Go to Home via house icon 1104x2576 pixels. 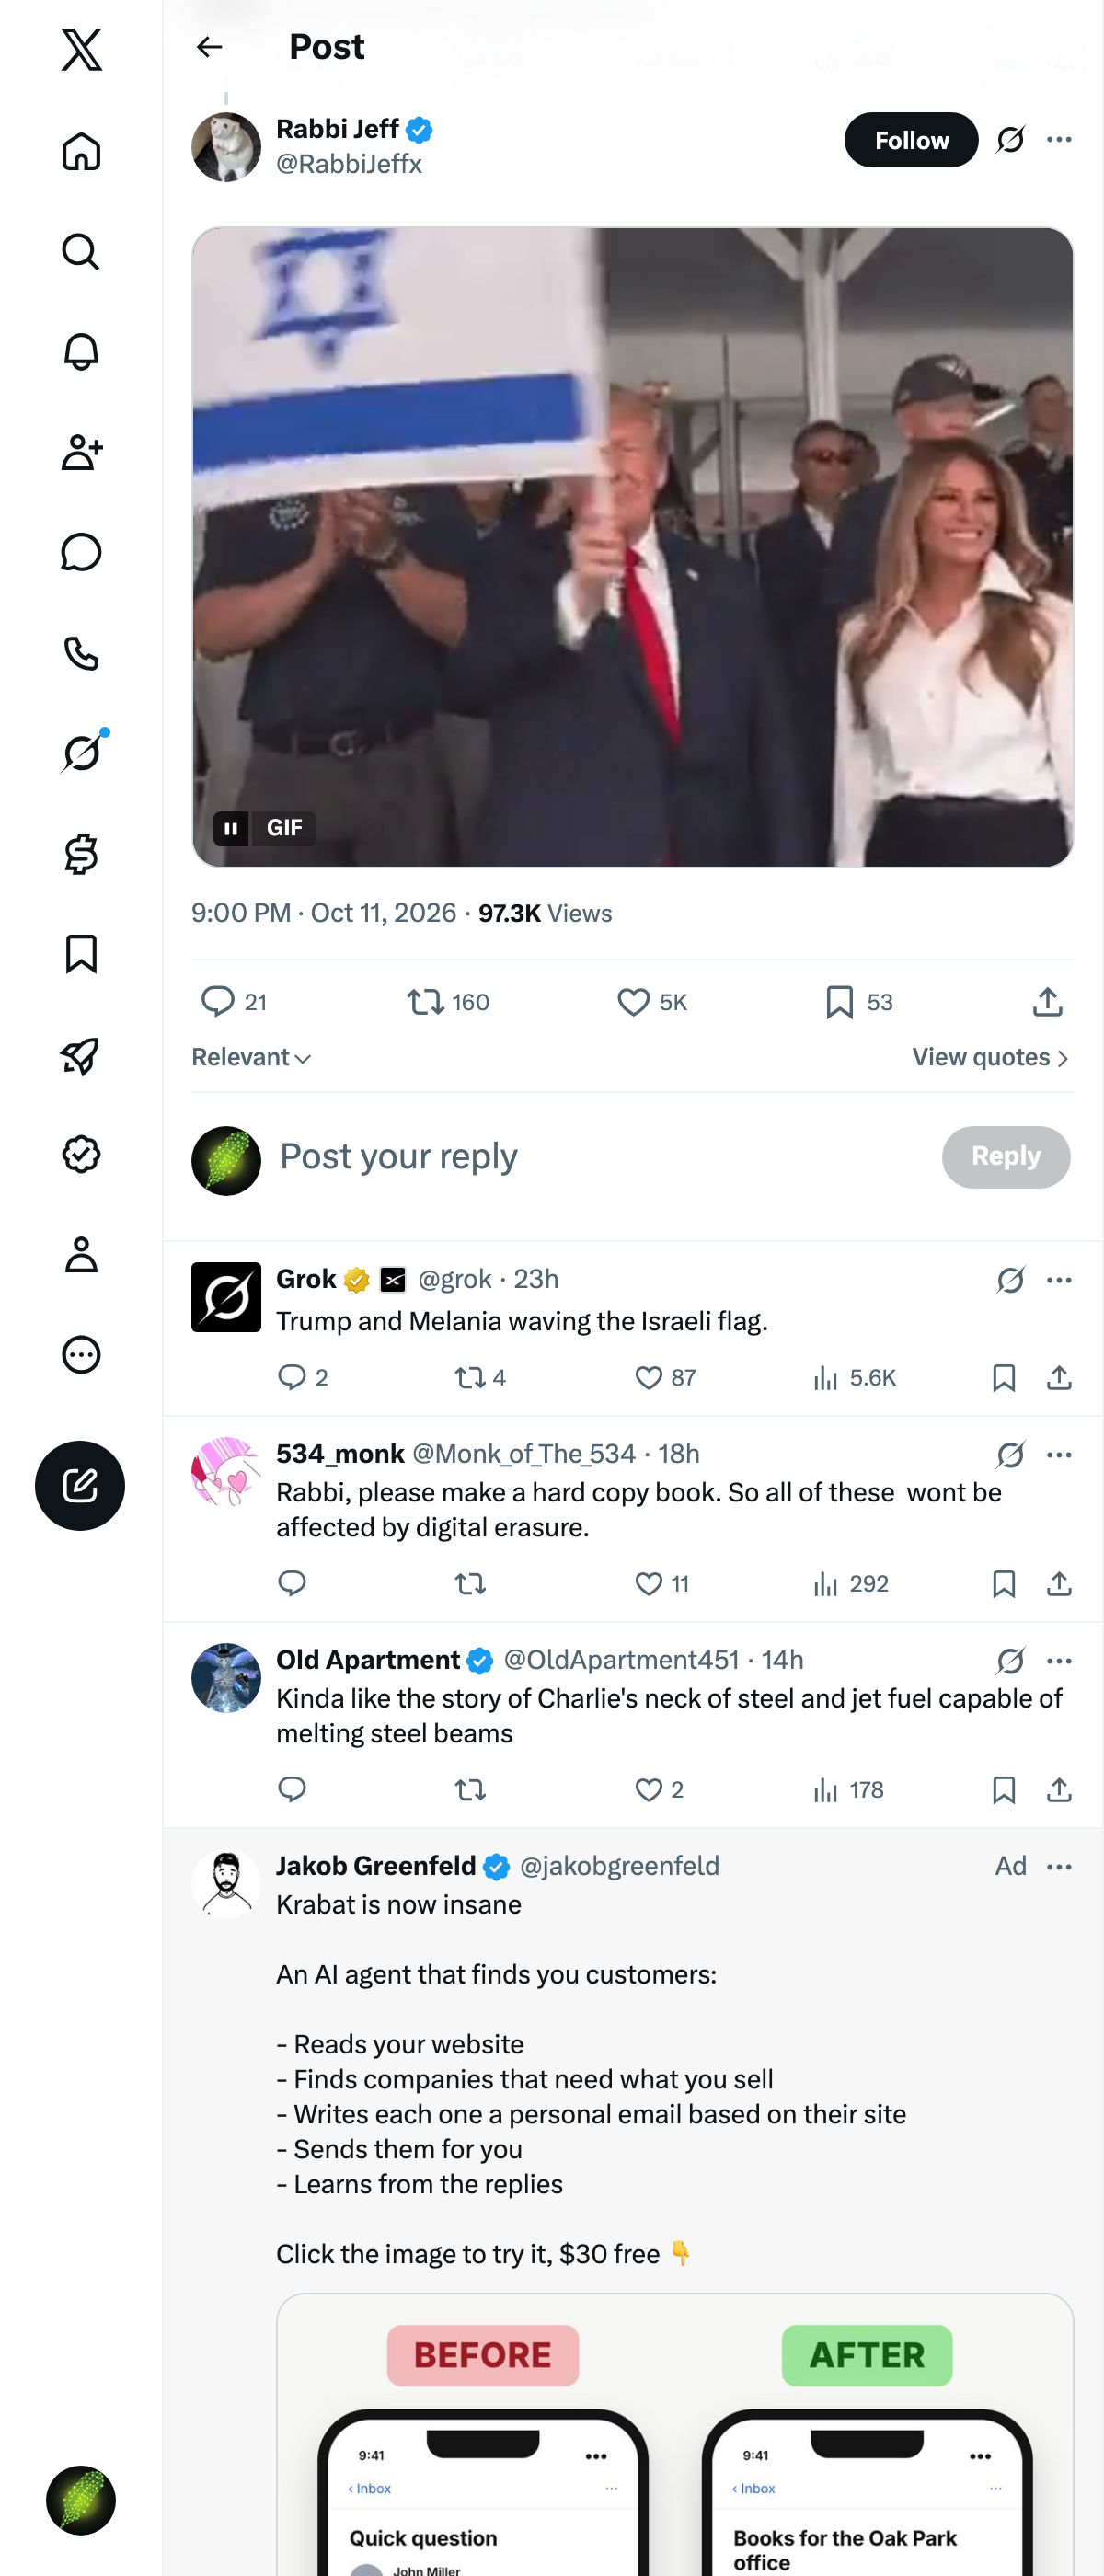81,151
